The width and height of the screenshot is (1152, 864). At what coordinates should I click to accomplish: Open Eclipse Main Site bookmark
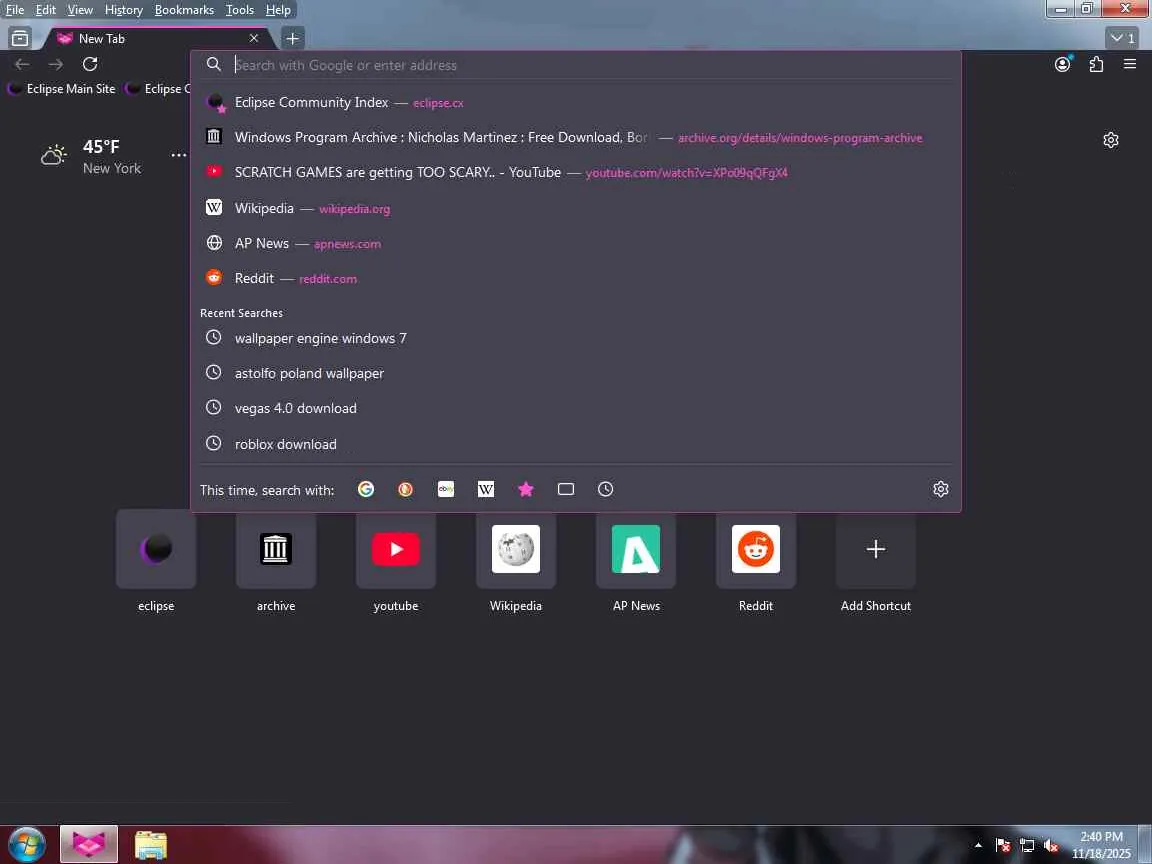[x=62, y=89]
